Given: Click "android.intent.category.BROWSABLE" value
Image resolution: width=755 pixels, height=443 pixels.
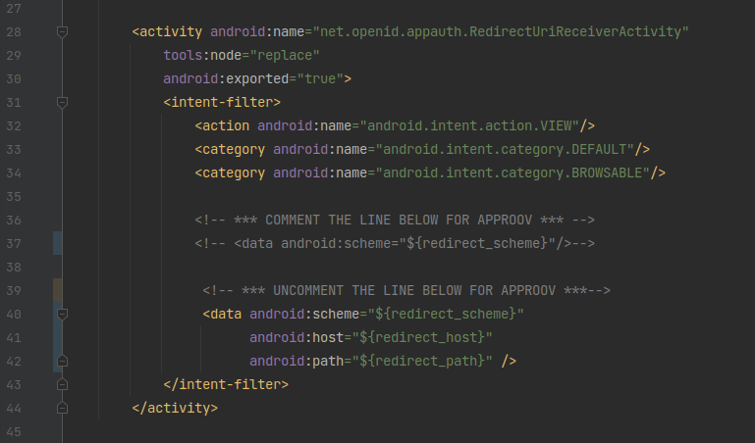Looking at the screenshot, I should pos(512,173).
